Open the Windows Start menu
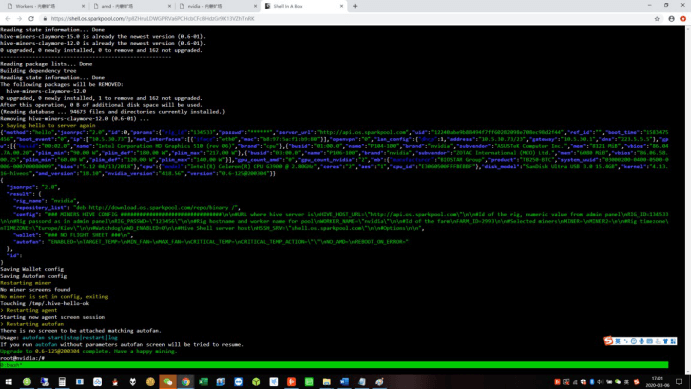Image resolution: width=692 pixels, height=389 pixels. pos(9,381)
